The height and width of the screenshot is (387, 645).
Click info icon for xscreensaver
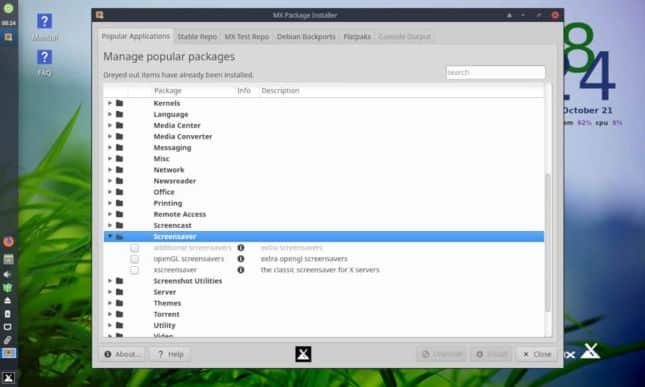coord(241,270)
